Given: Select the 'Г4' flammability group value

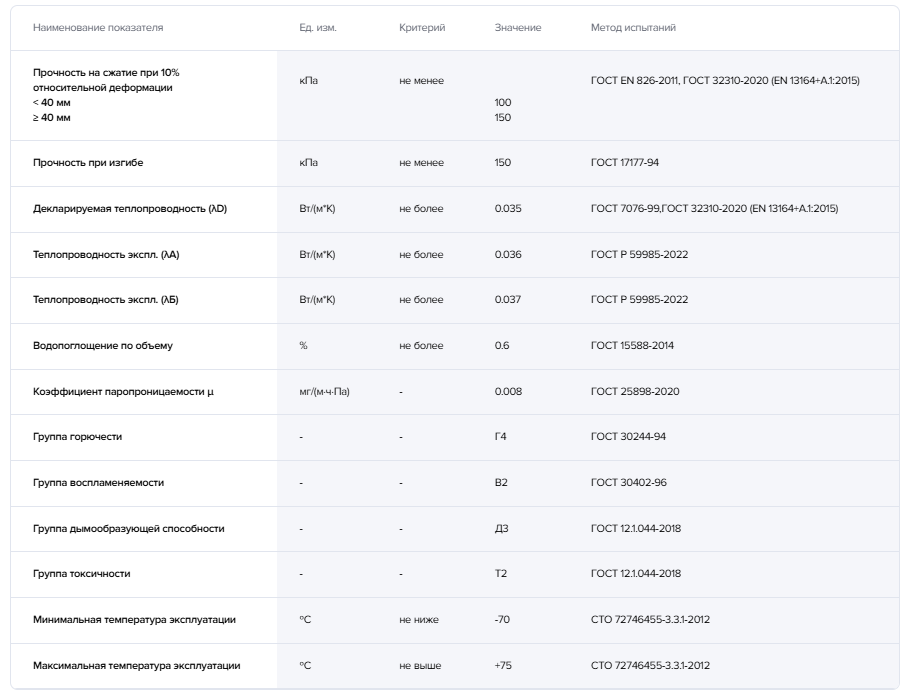Looking at the screenshot, I should (x=501, y=437).
